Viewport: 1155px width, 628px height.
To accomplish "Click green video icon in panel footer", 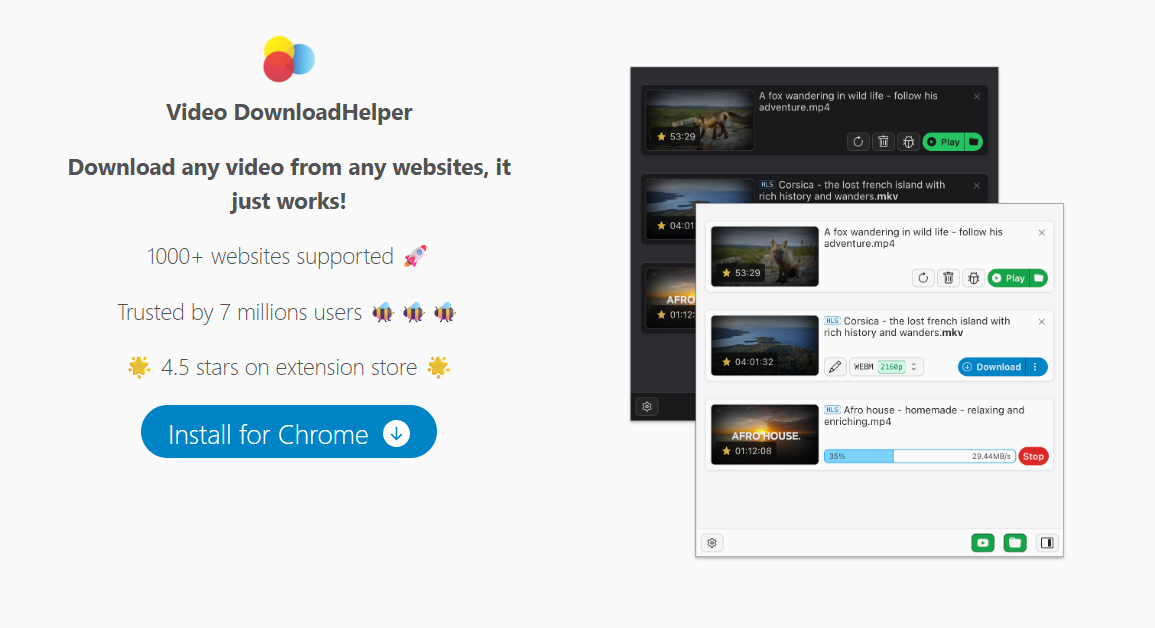I will click(983, 543).
